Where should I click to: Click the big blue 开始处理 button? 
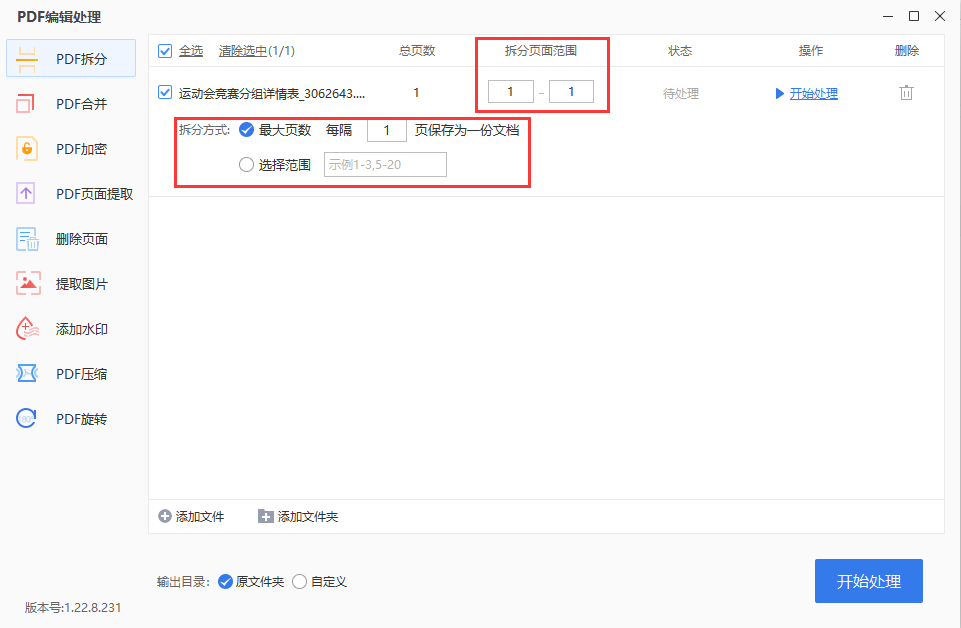coord(868,581)
